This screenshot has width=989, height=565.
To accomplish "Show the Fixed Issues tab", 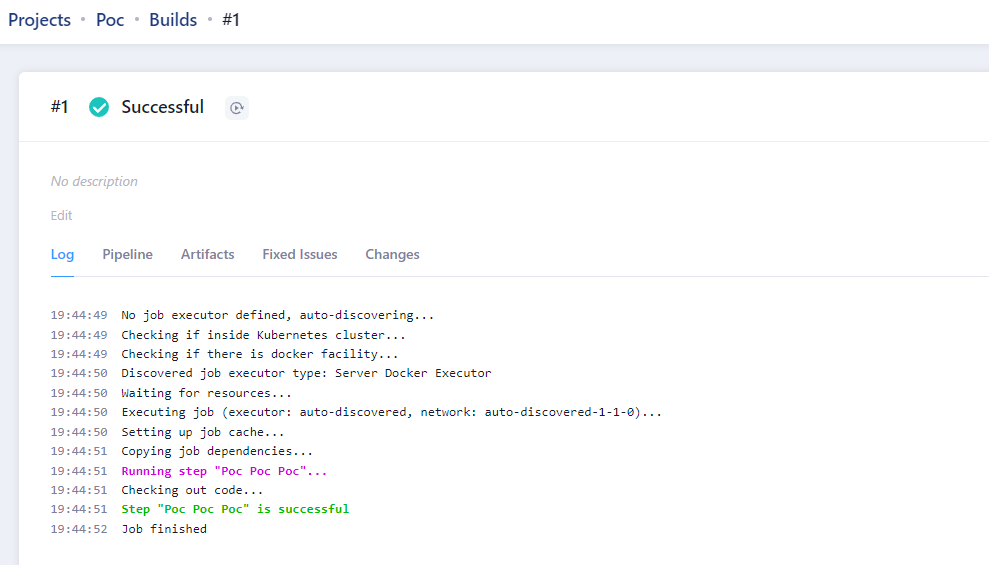I will 300,255.
